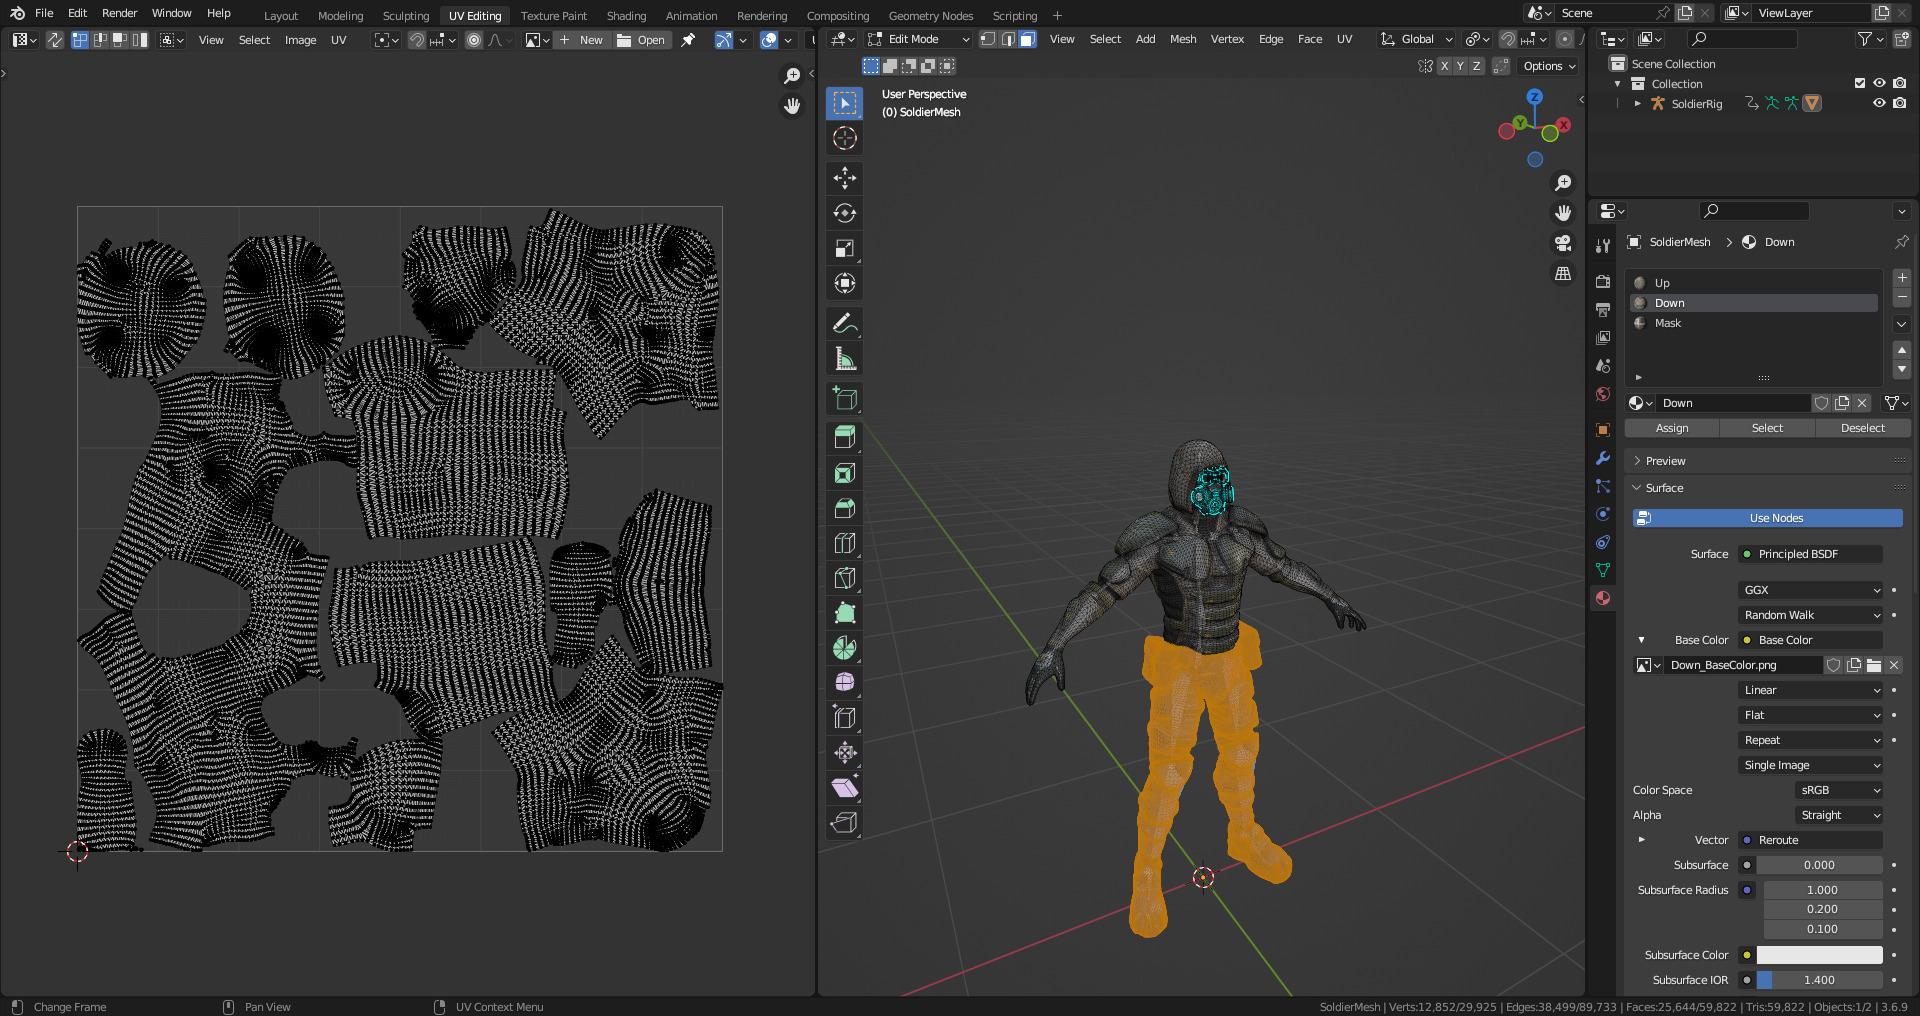The image size is (1920, 1016).
Task: Select the Poly Build tool
Action: pos(845,613)
